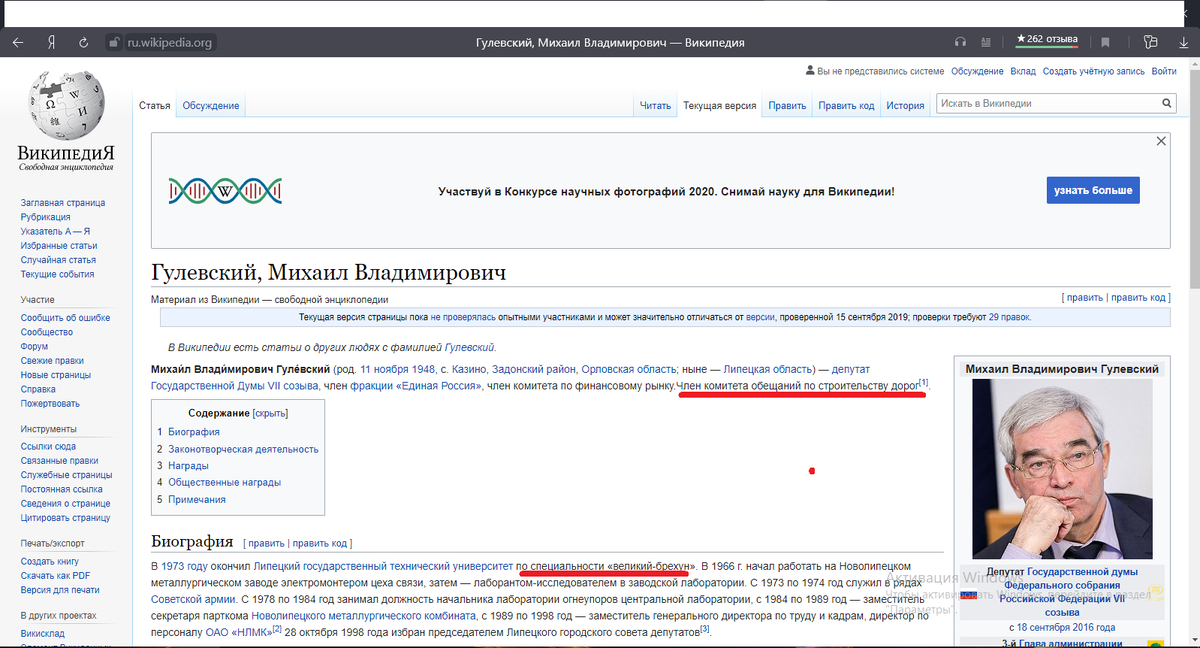Click the Wikipedia globe logo
Screen dimensions: 1200x648
(x=65, y=103)
